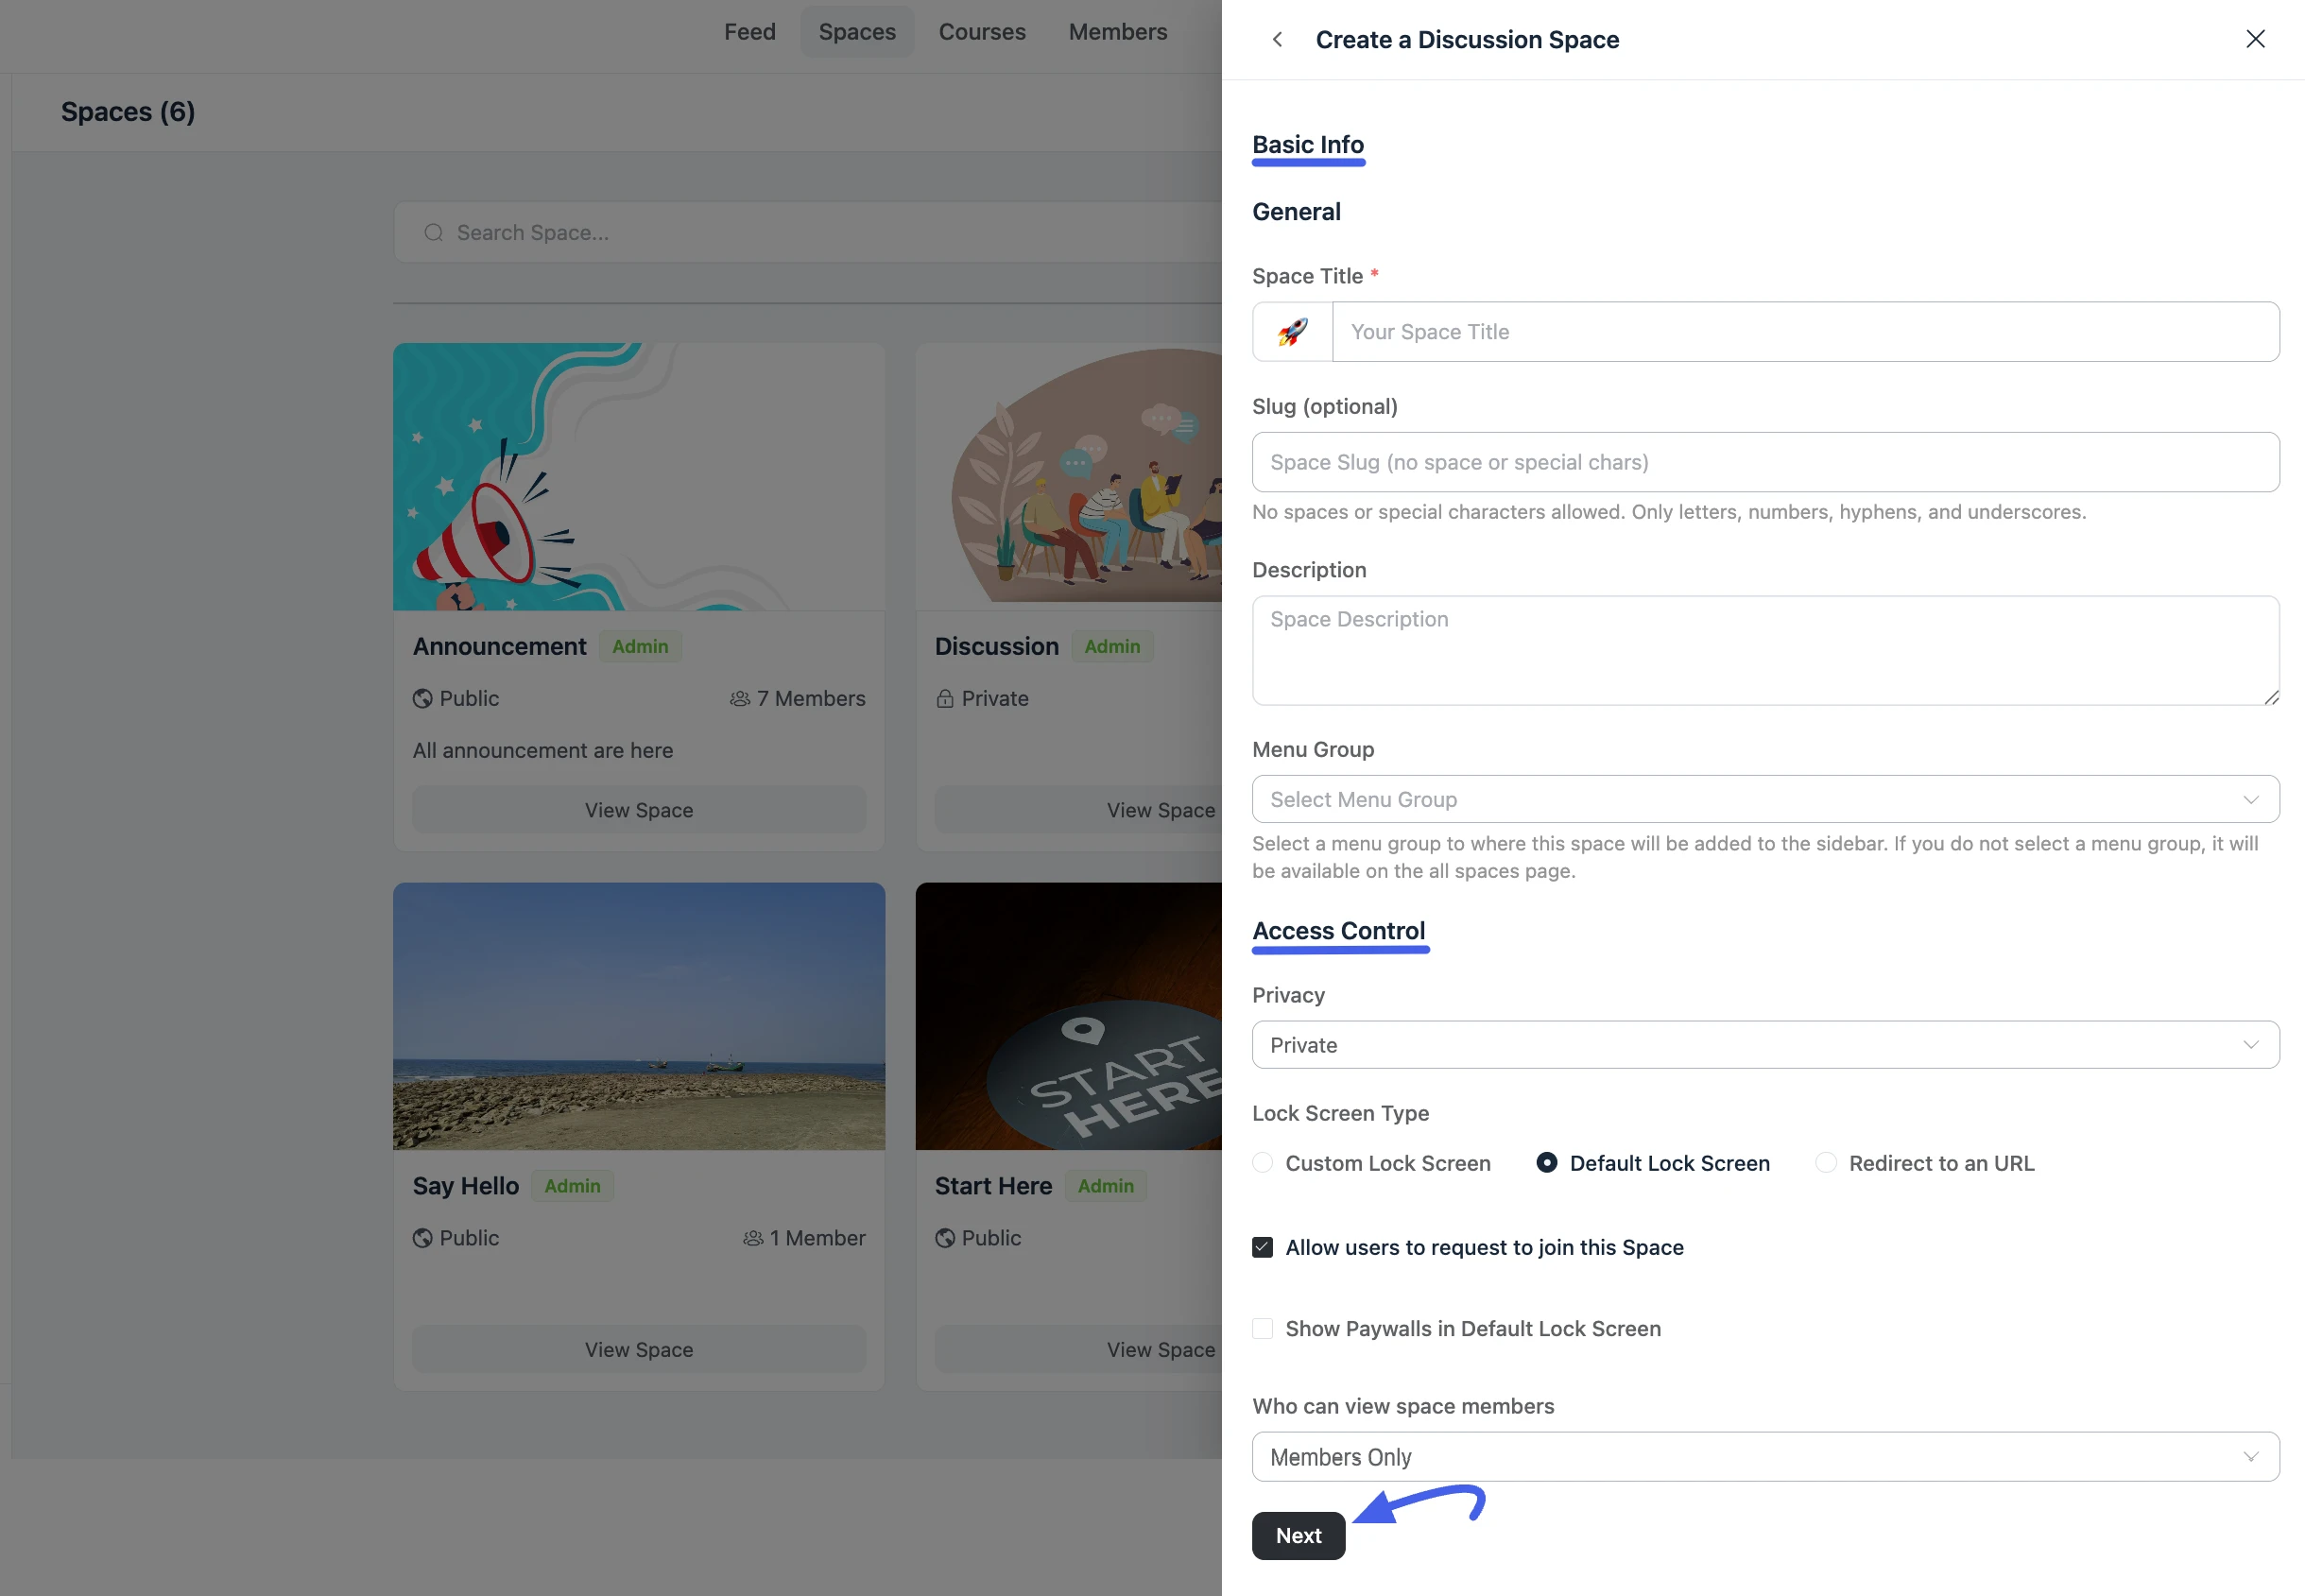Click the Say Hello card title
This screenshot has height=1596, width=2305.
tap(466, 1186)
